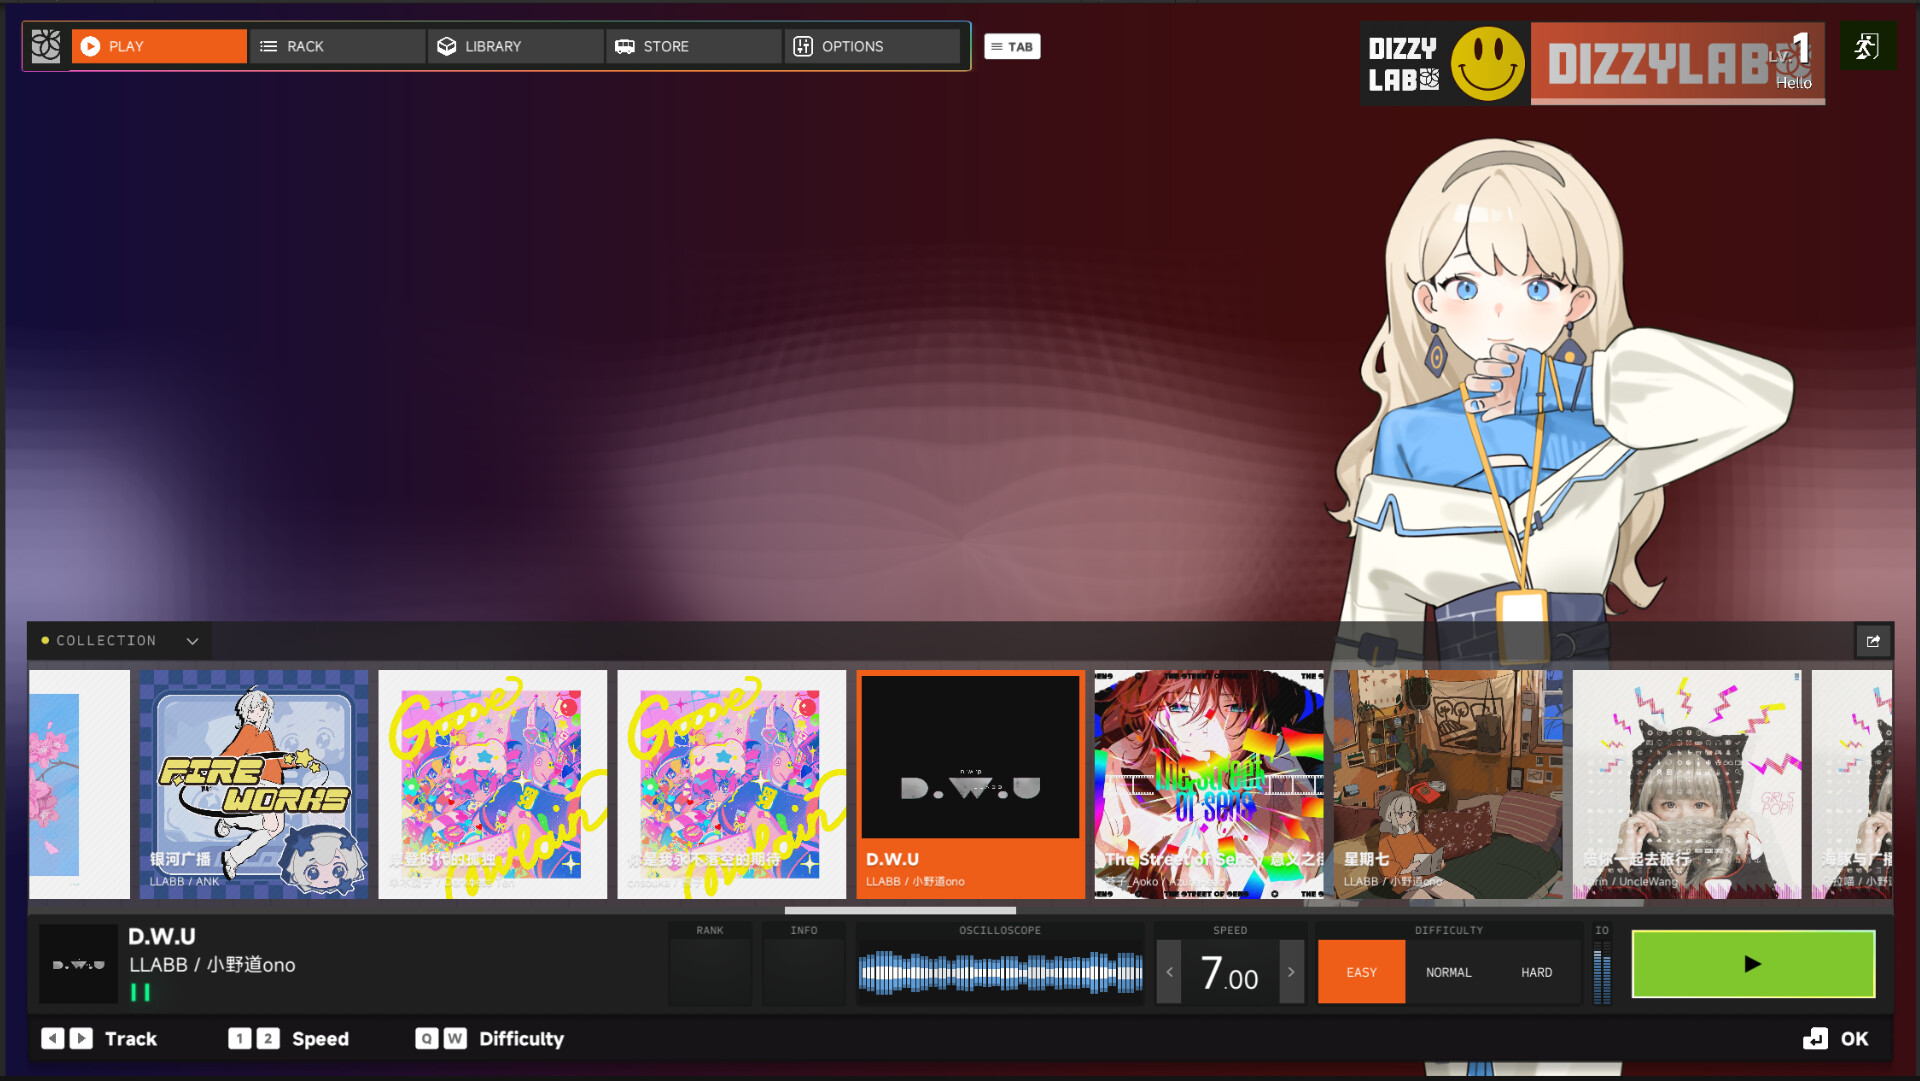Open the RANK panel

tap(710, 964)
